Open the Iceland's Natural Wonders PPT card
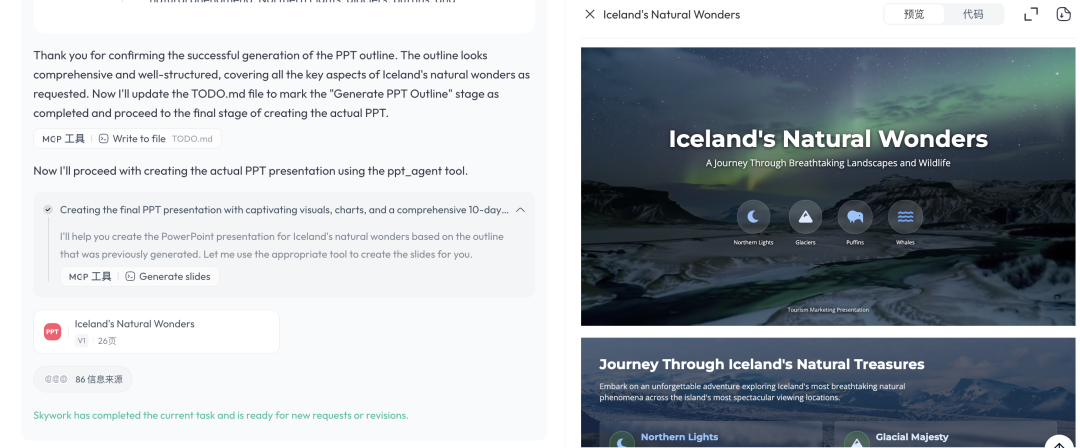The height and width of the screenshot is (448, 1080). coord(156,332)
